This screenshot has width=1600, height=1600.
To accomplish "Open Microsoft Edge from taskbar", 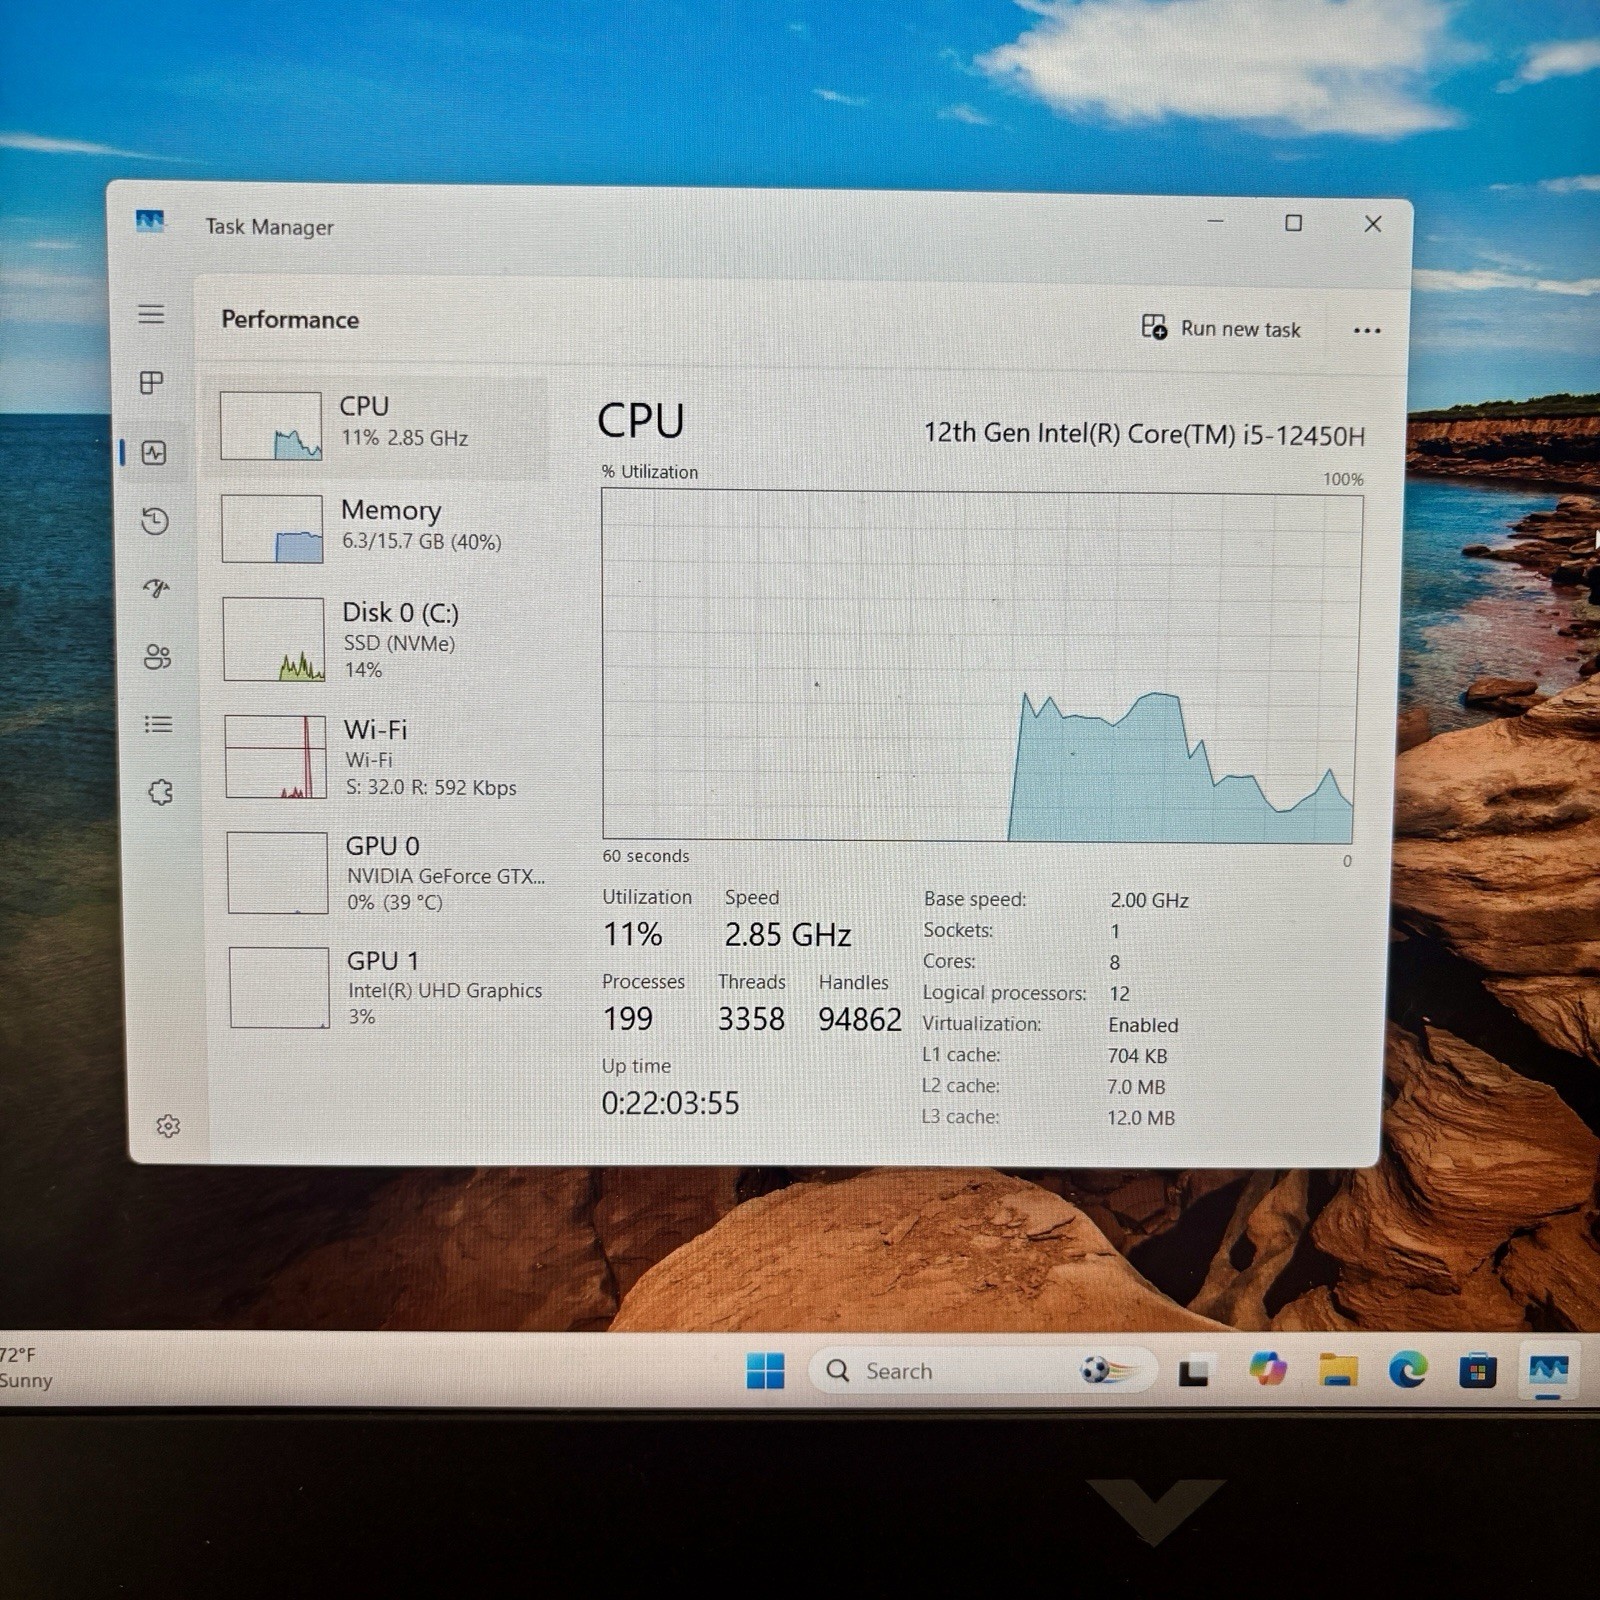I will [1408, 1371].
